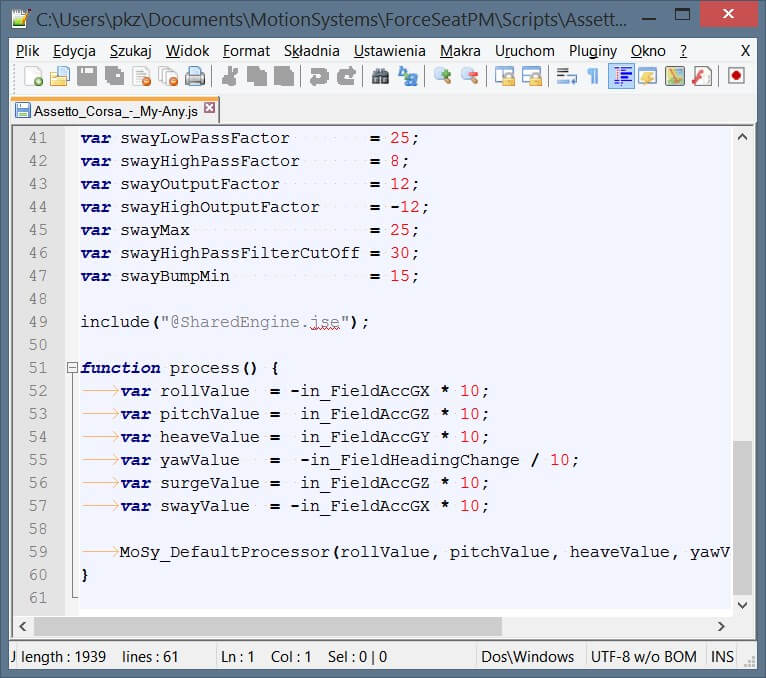The height and width of the screenshot is (678, 766).
Task: Click the Close document toolbar icon
Action: 142,77
